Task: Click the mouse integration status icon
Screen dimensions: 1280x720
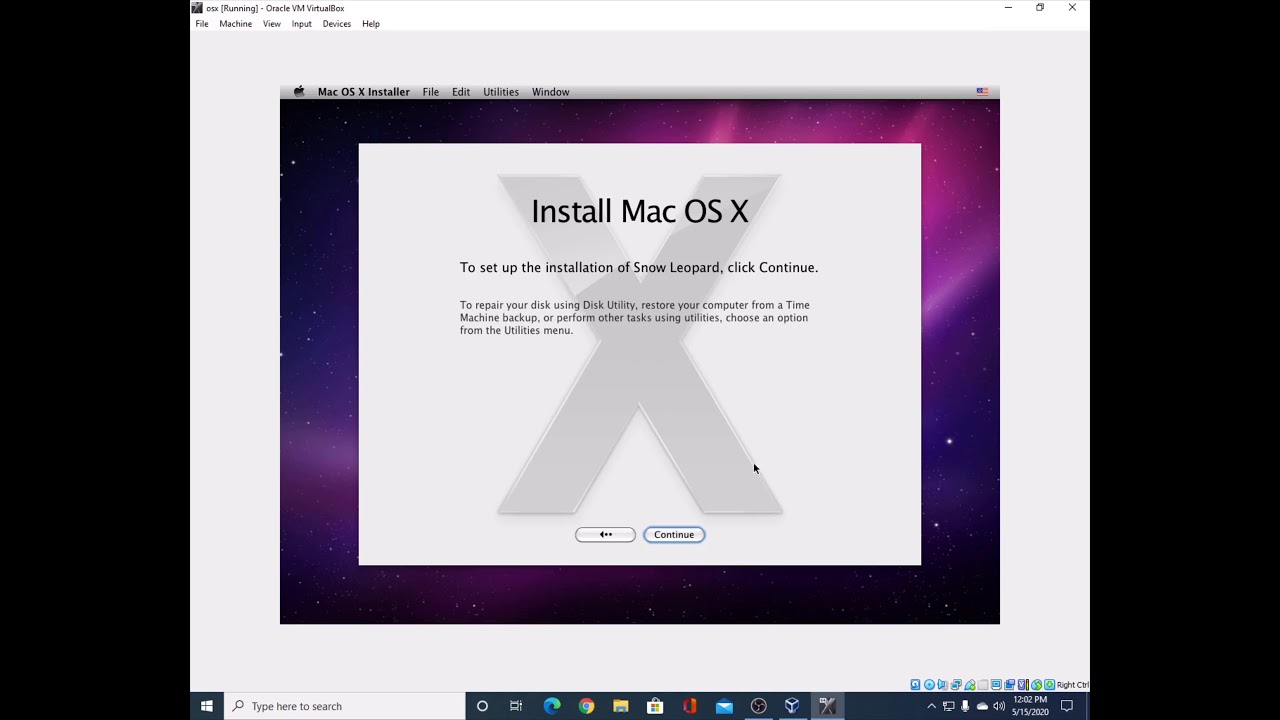Action: pyautogui.click(x=1036, y=685)
